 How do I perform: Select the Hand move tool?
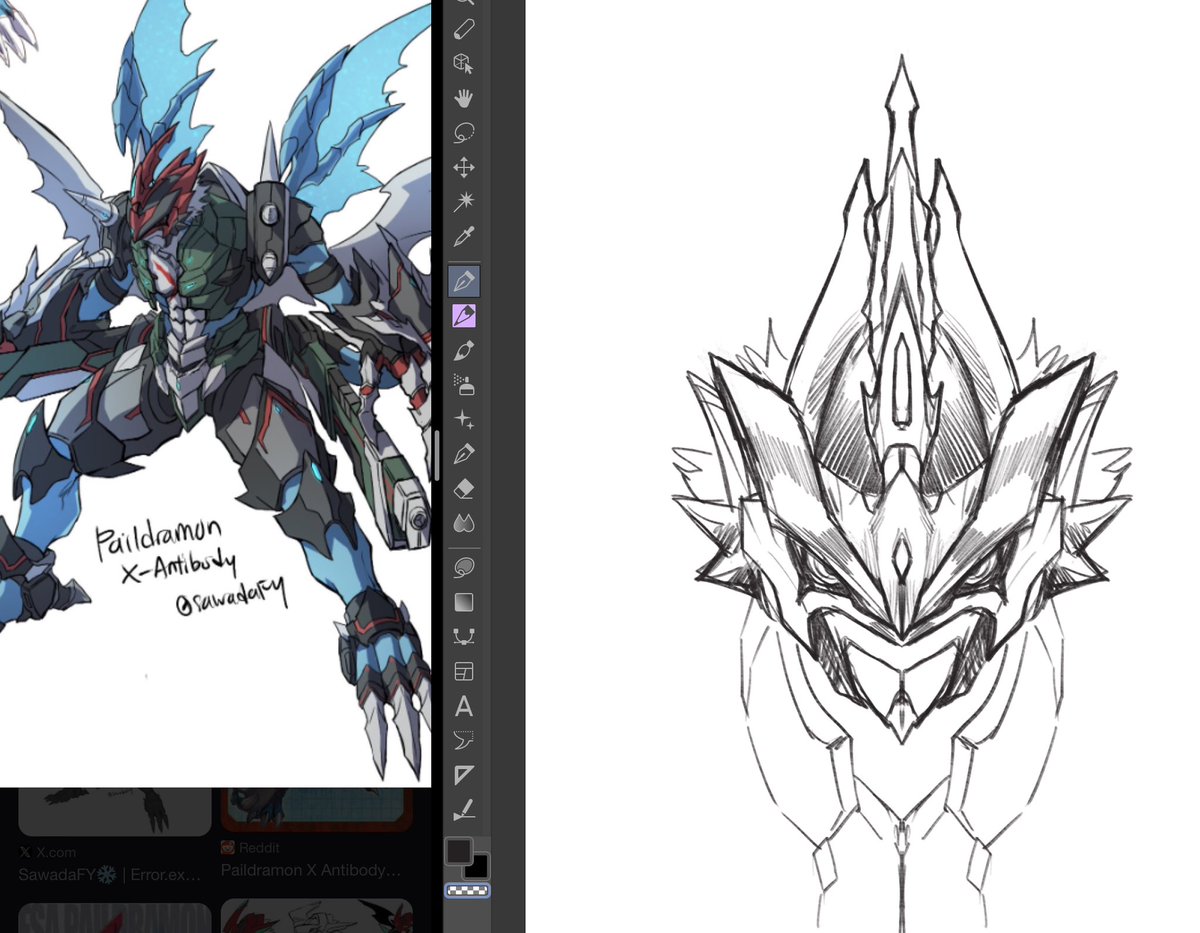point(463,98)
